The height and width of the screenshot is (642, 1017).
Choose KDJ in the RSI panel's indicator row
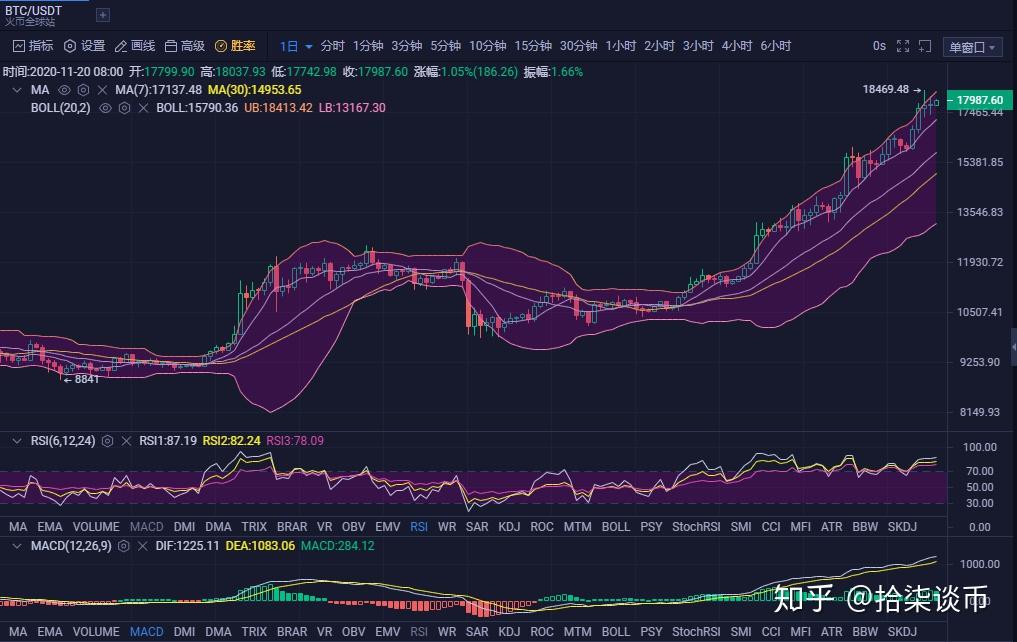[509, 527]
